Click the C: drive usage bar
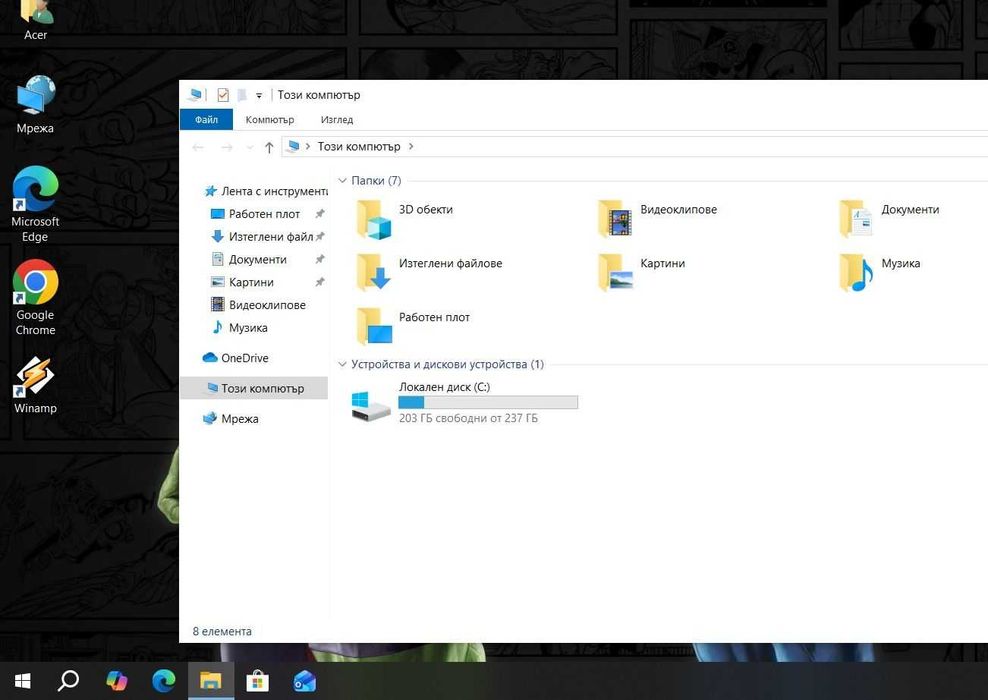The width and height of the screenshot is (988, 700). pyautogui.click(x=488, y=402)
